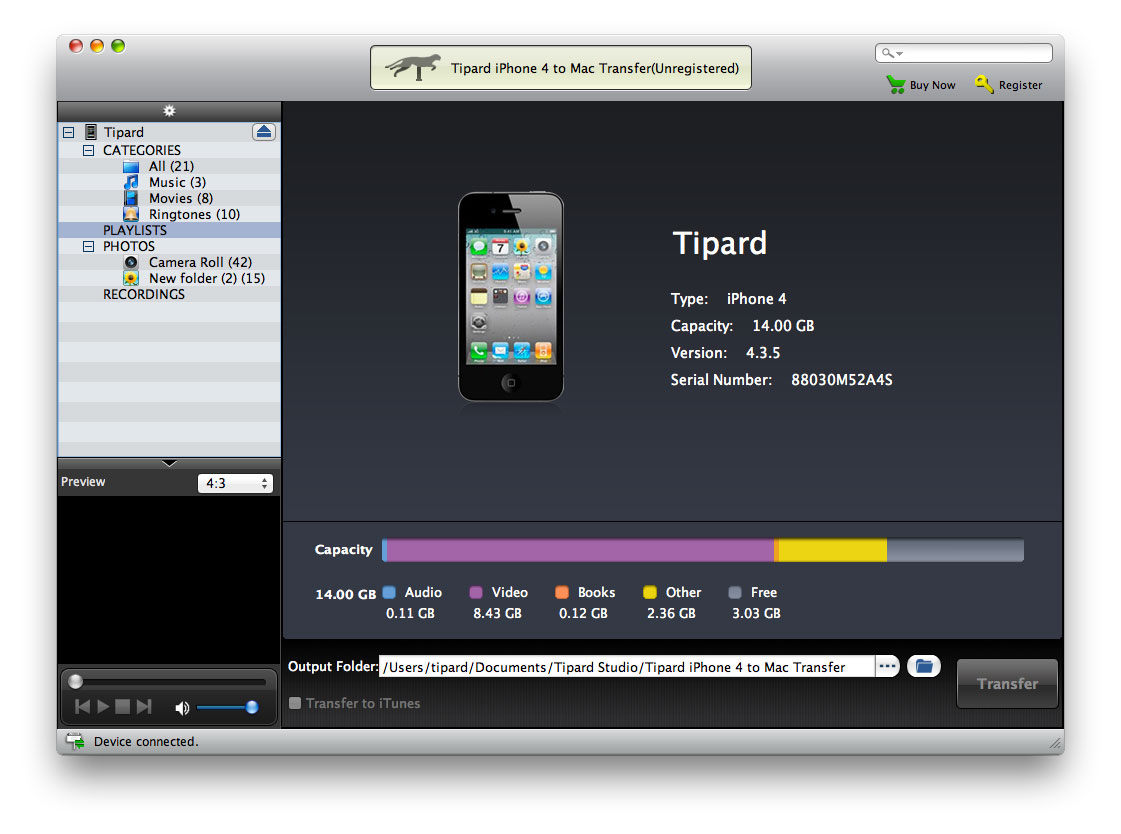Click the Camera Roll lens icon
This screenshot has height=834, width=1121.
[131, 262]
